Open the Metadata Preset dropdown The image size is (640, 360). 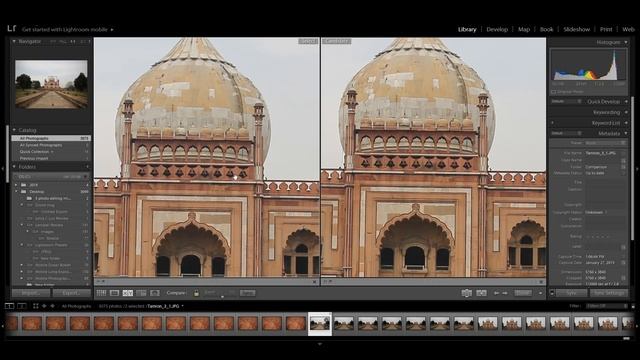[605, 143]
